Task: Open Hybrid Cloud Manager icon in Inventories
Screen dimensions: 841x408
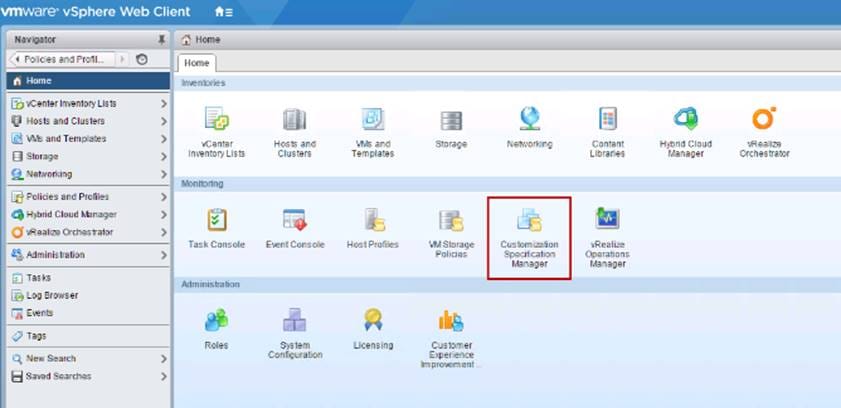Action: click(x=686, y=118)
